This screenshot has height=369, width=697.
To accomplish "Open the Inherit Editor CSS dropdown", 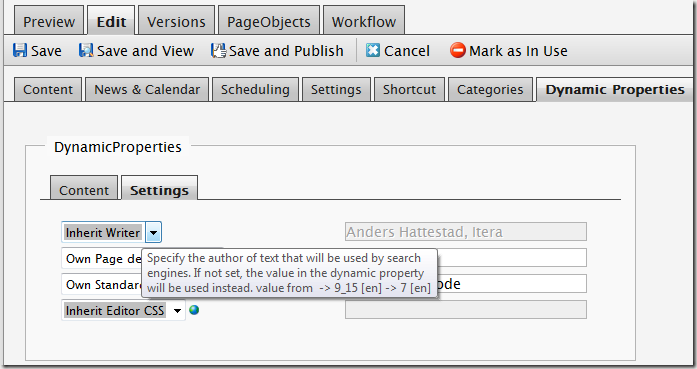I will [124, 310].
